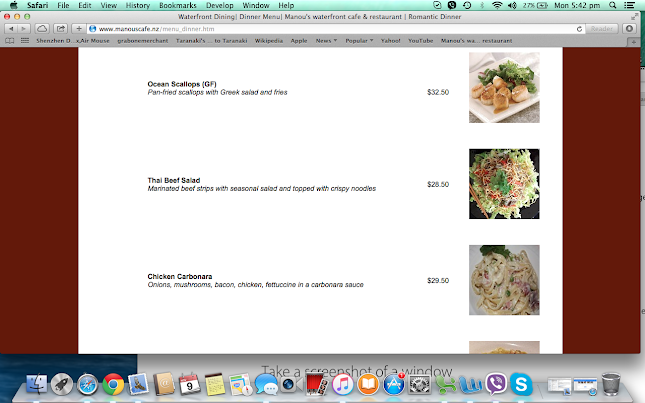
Task: Click the Share button in toolbar
Action: coord(60,29)
